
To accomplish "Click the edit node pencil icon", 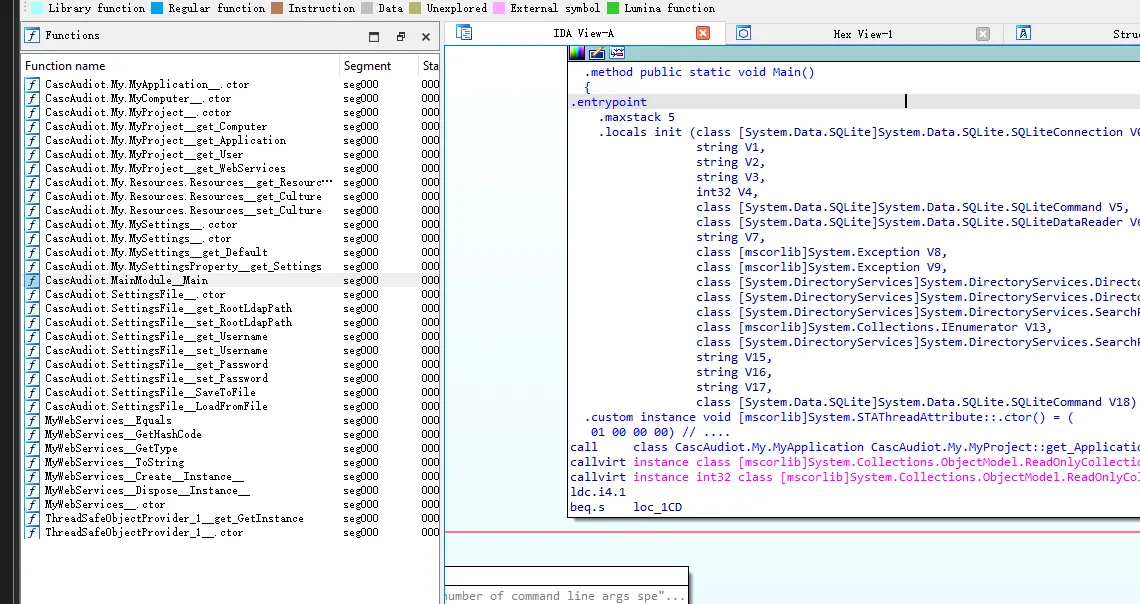I will (x=597, y=52).
